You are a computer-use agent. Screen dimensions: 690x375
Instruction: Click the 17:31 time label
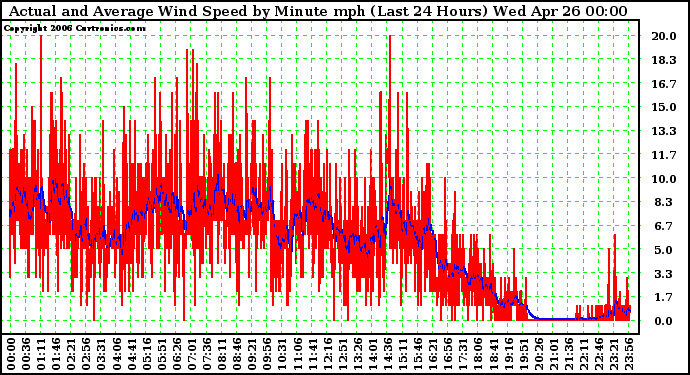(462, 354)
